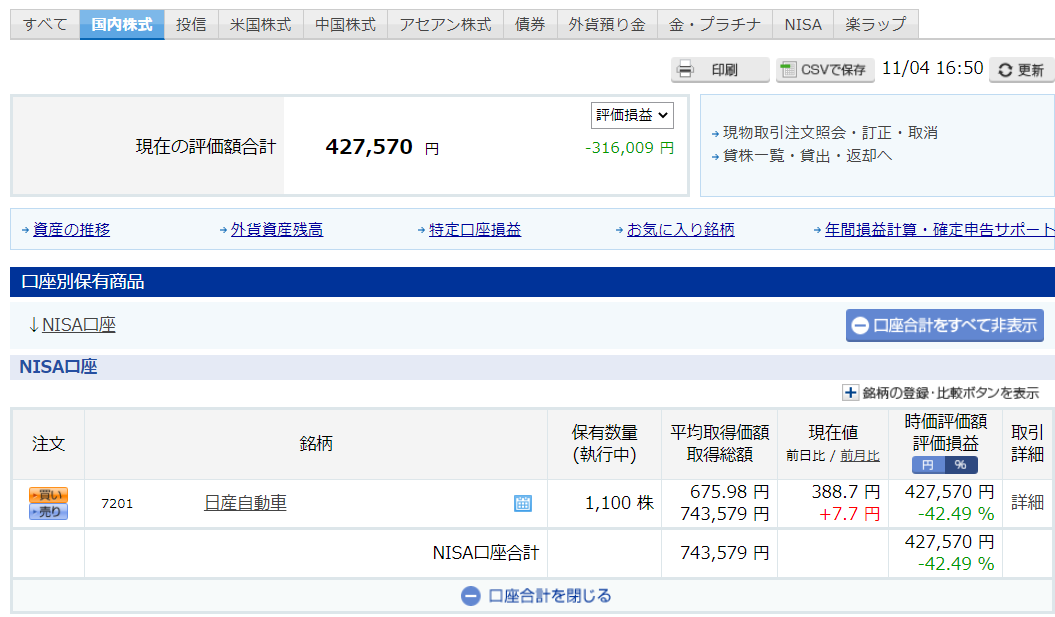The height and width of the screenshot is (617, 1055).
Task: Switch to the NISA tab
Action: (x=803, y=25)
